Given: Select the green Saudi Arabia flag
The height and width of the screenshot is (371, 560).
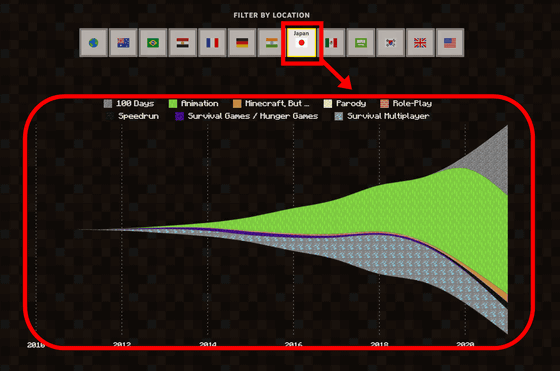Looking at the screenshot, I should tap(361, 43).
